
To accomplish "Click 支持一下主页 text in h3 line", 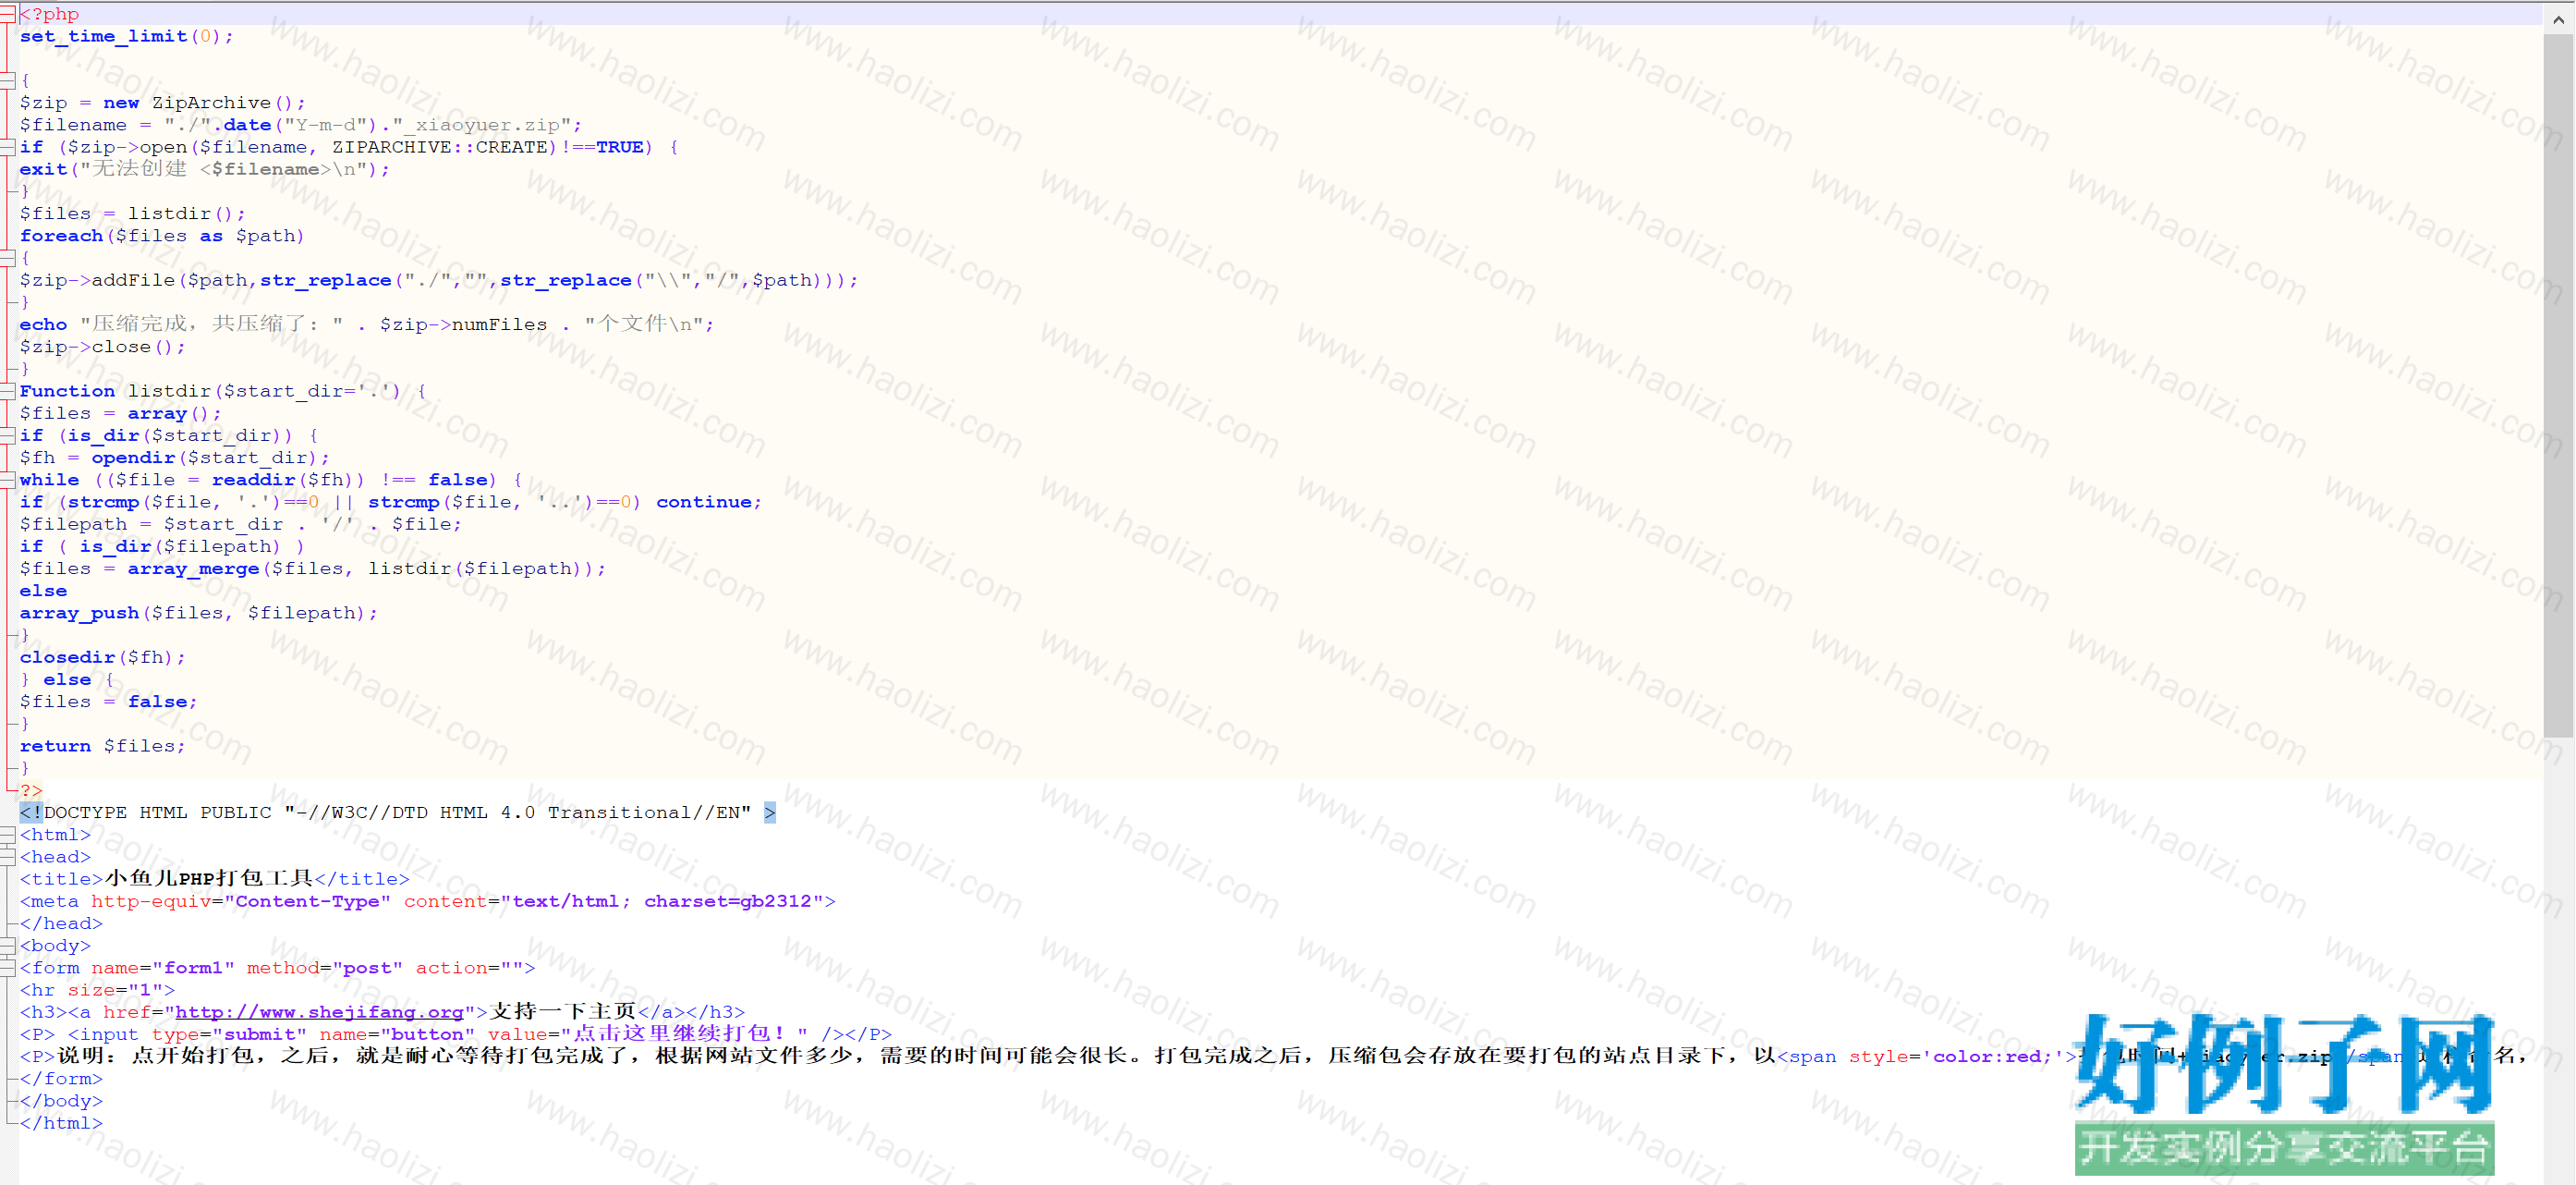I will coord(563,1012).
